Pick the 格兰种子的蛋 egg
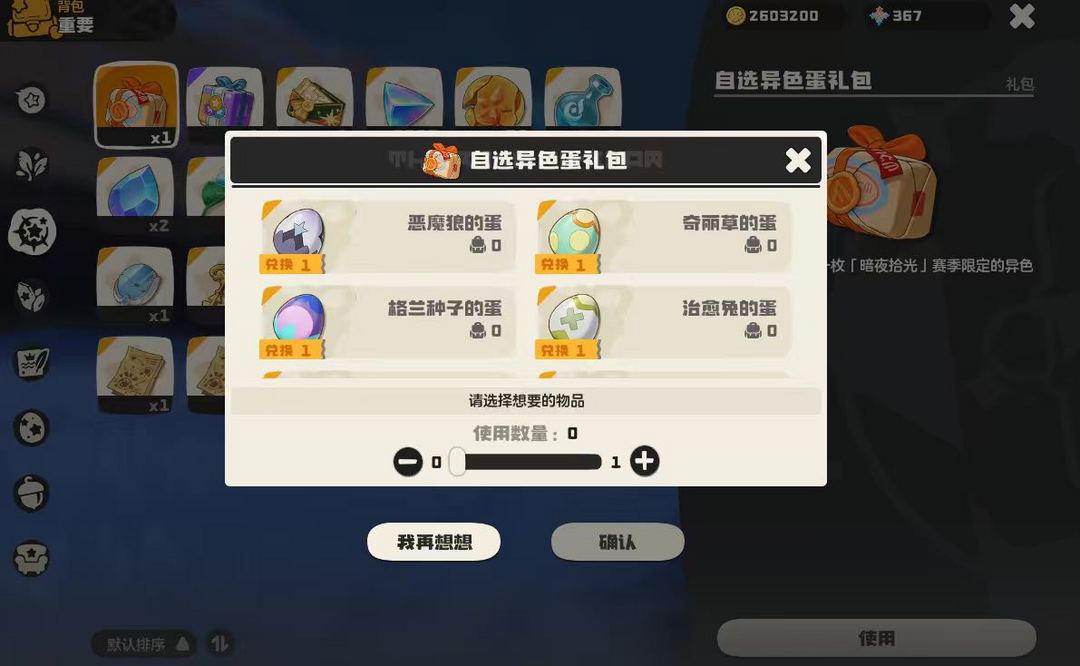The height and width of the screenshot is (666, 1080). coord(387,322)
